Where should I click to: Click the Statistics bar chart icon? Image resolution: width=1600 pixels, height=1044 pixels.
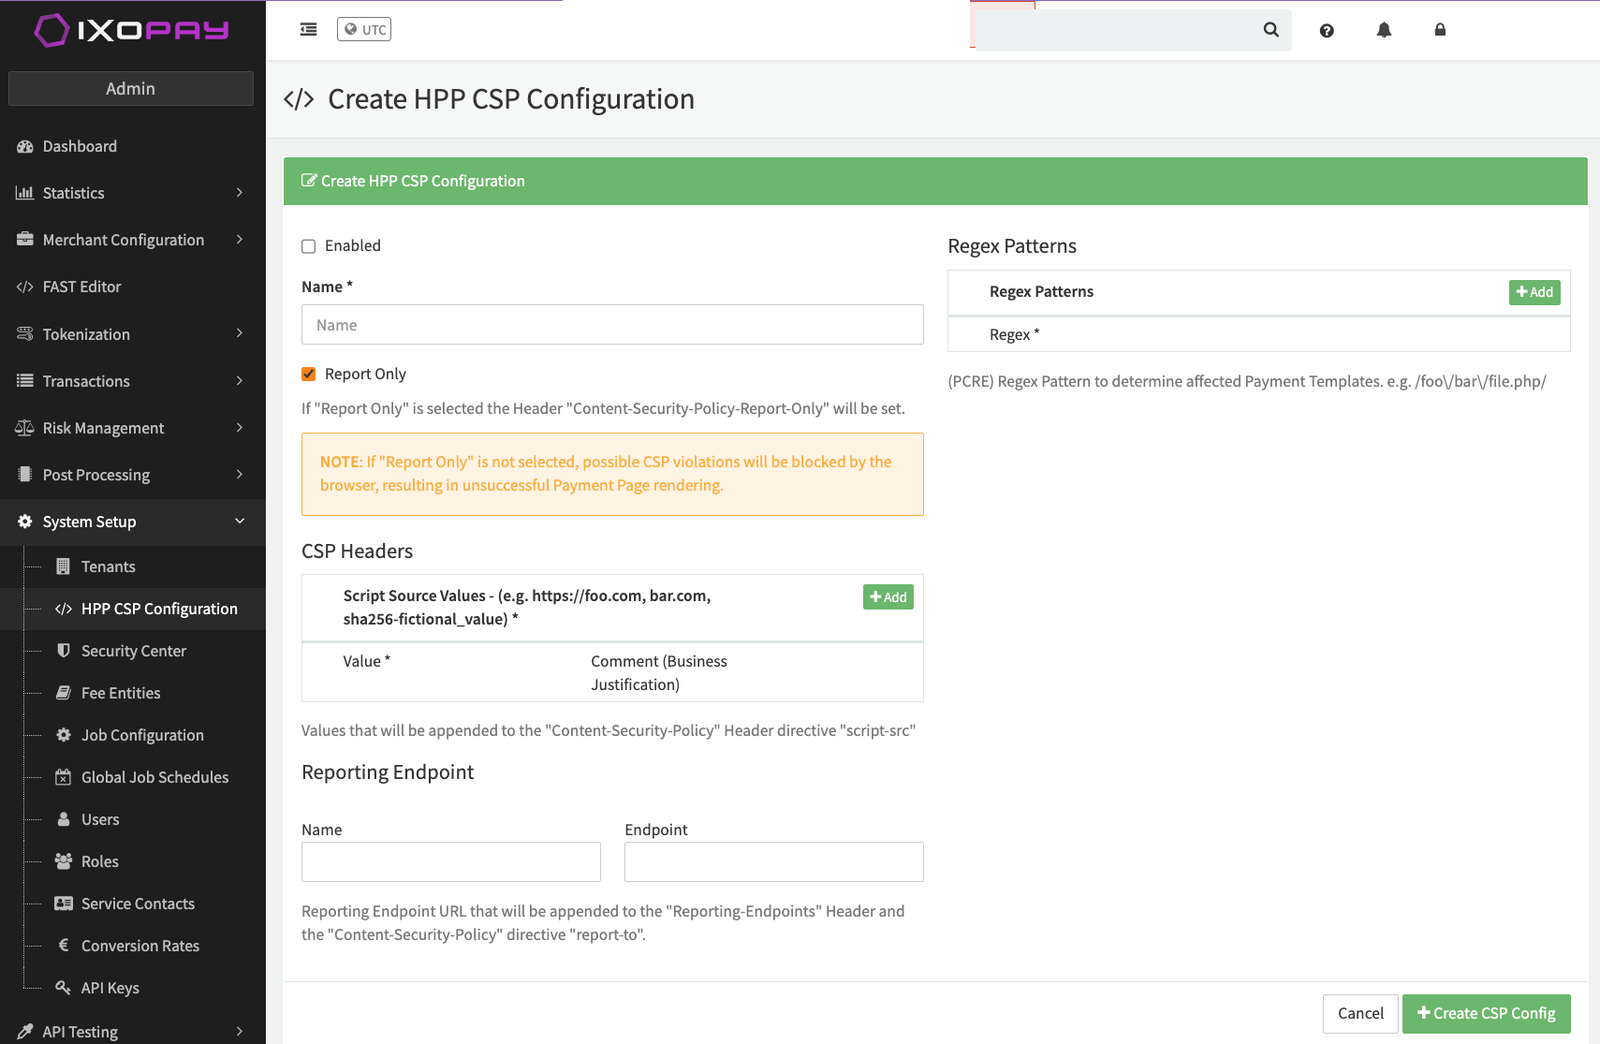pyautogui.click(x=25, y=193)
